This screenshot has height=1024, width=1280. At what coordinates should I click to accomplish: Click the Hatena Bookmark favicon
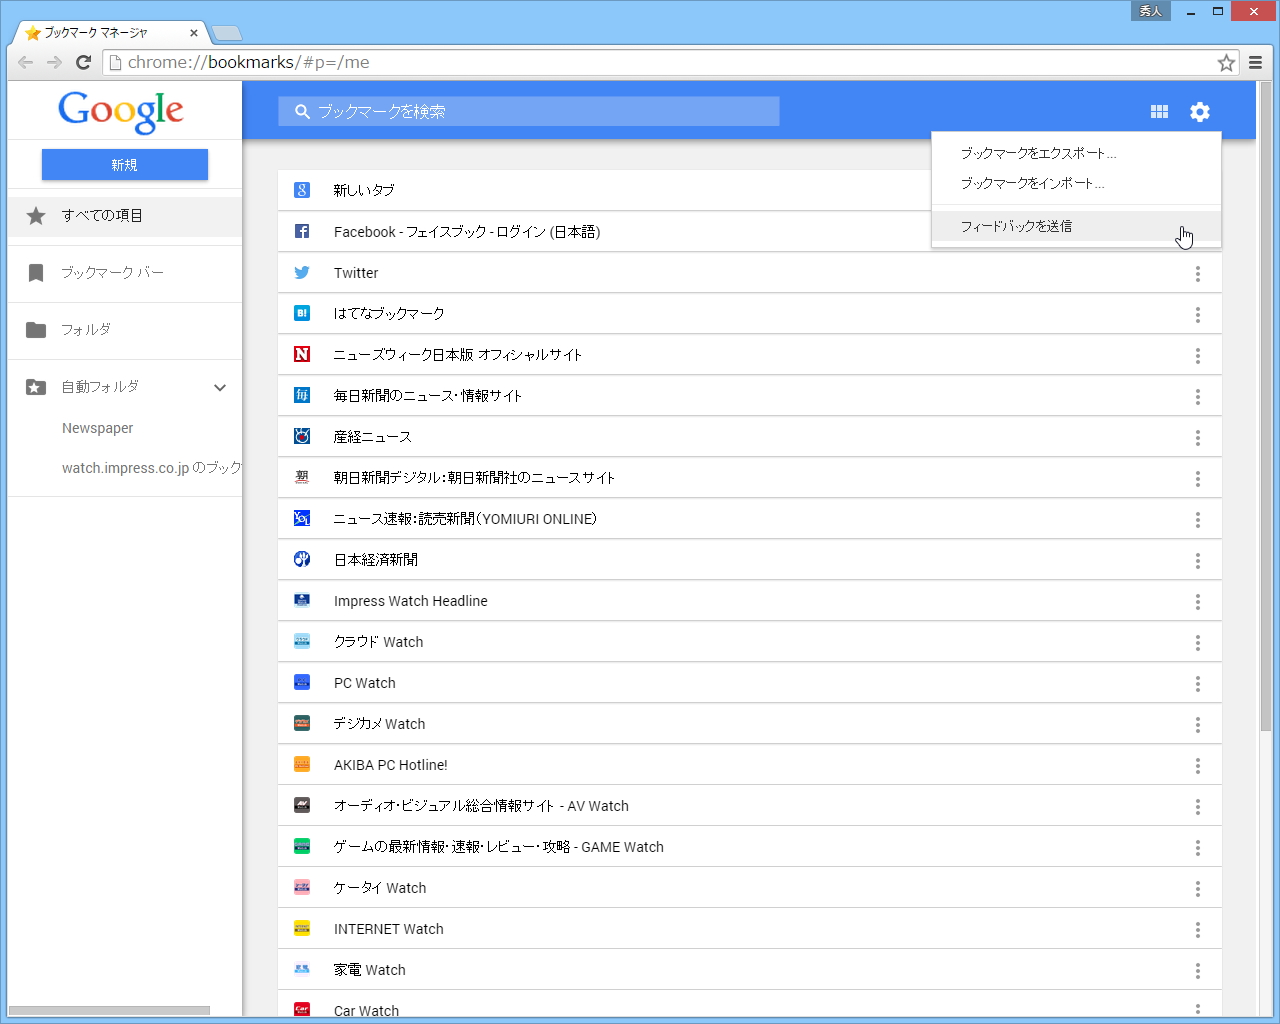click(301, 313)
